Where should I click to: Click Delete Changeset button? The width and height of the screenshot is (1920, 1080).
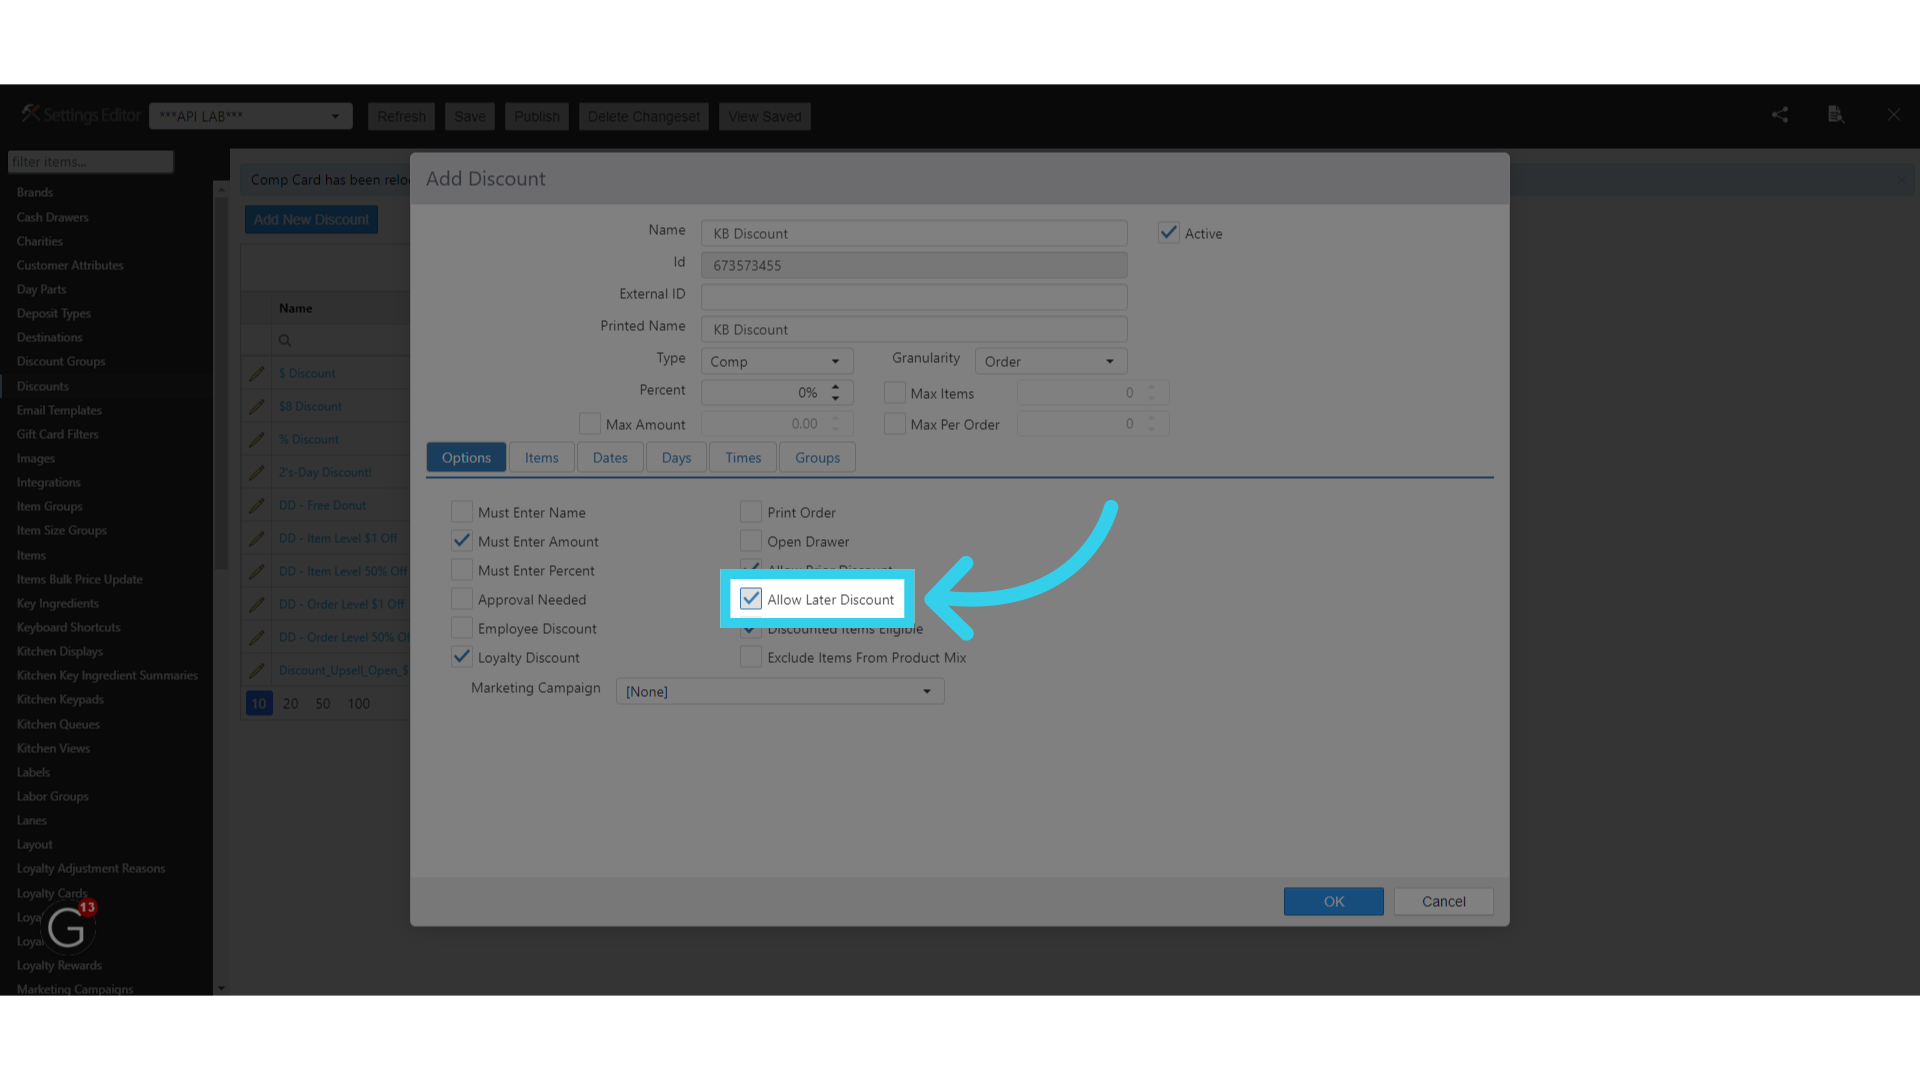[x=644, y=116]
